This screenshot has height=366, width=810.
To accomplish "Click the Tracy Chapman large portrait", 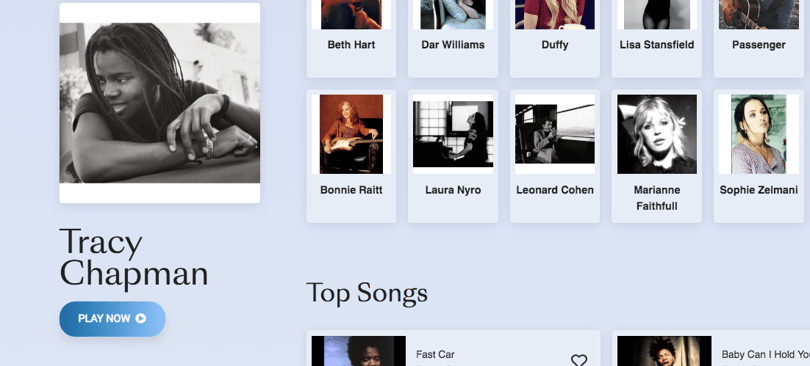I will (x=160, y=103).
